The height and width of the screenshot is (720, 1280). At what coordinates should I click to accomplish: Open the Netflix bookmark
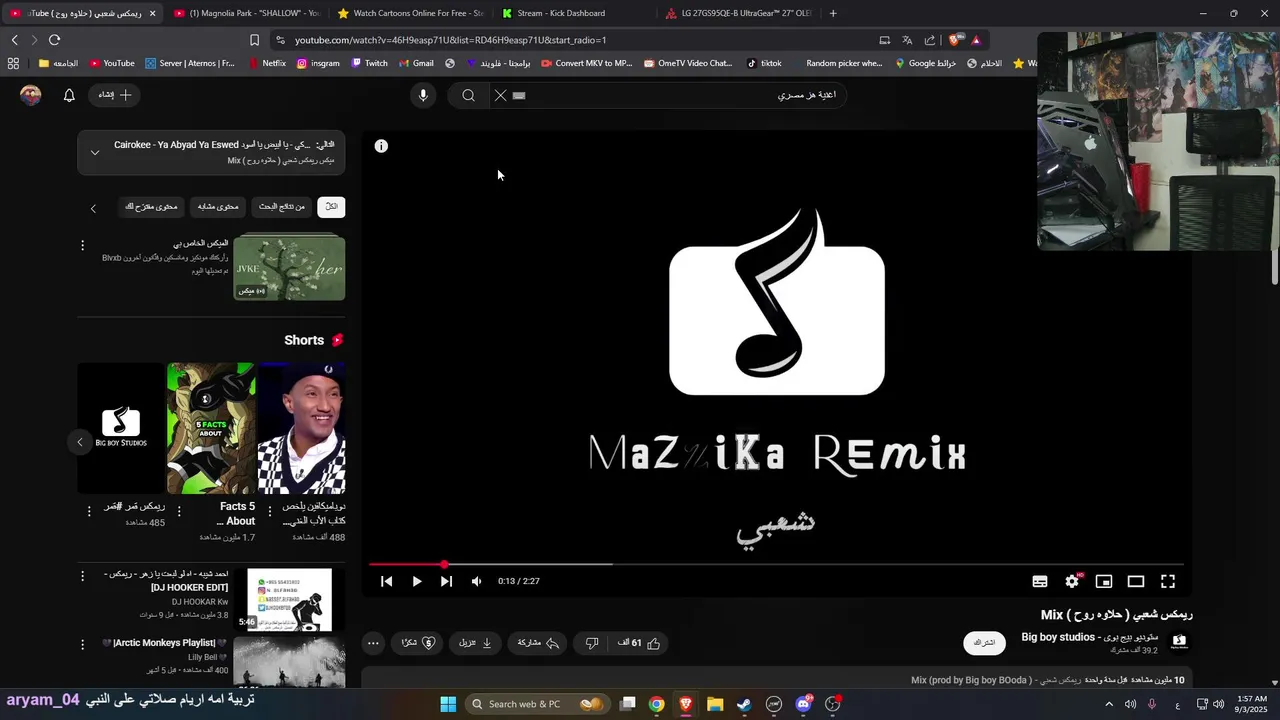point(266,63)
